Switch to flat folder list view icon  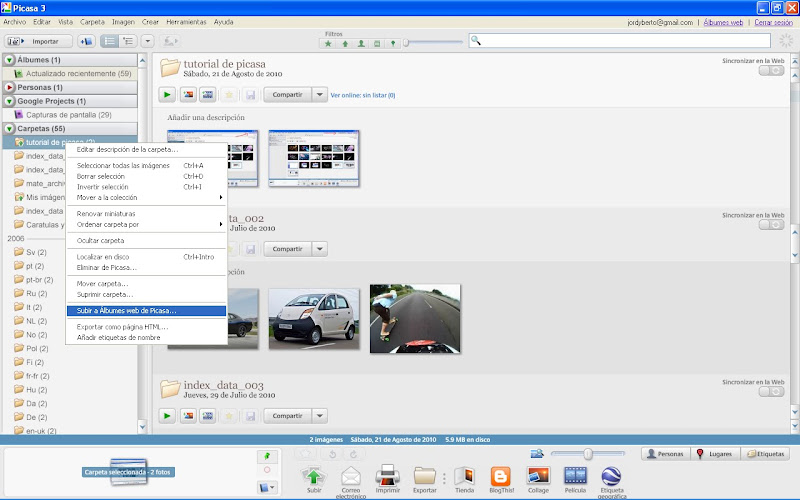109,41
